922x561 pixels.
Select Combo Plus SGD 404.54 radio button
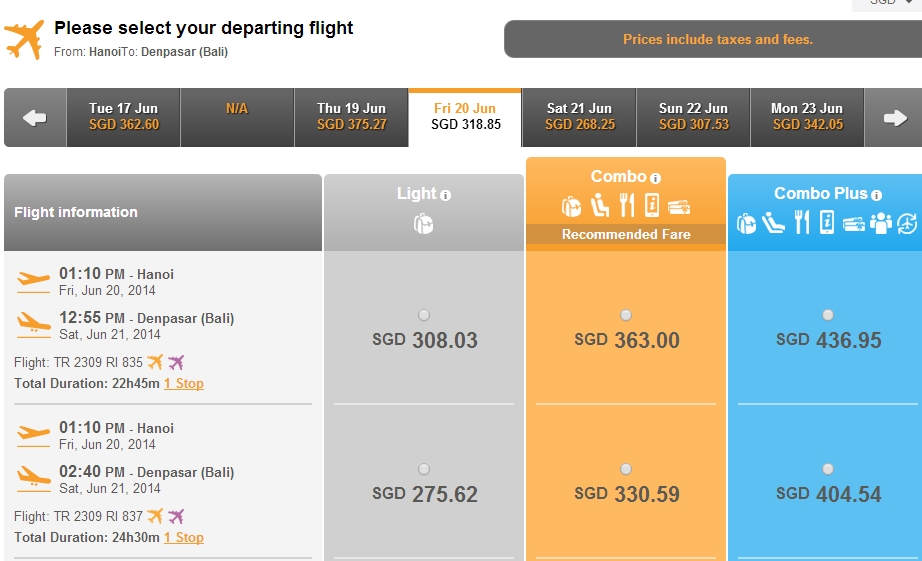(828, 469)
